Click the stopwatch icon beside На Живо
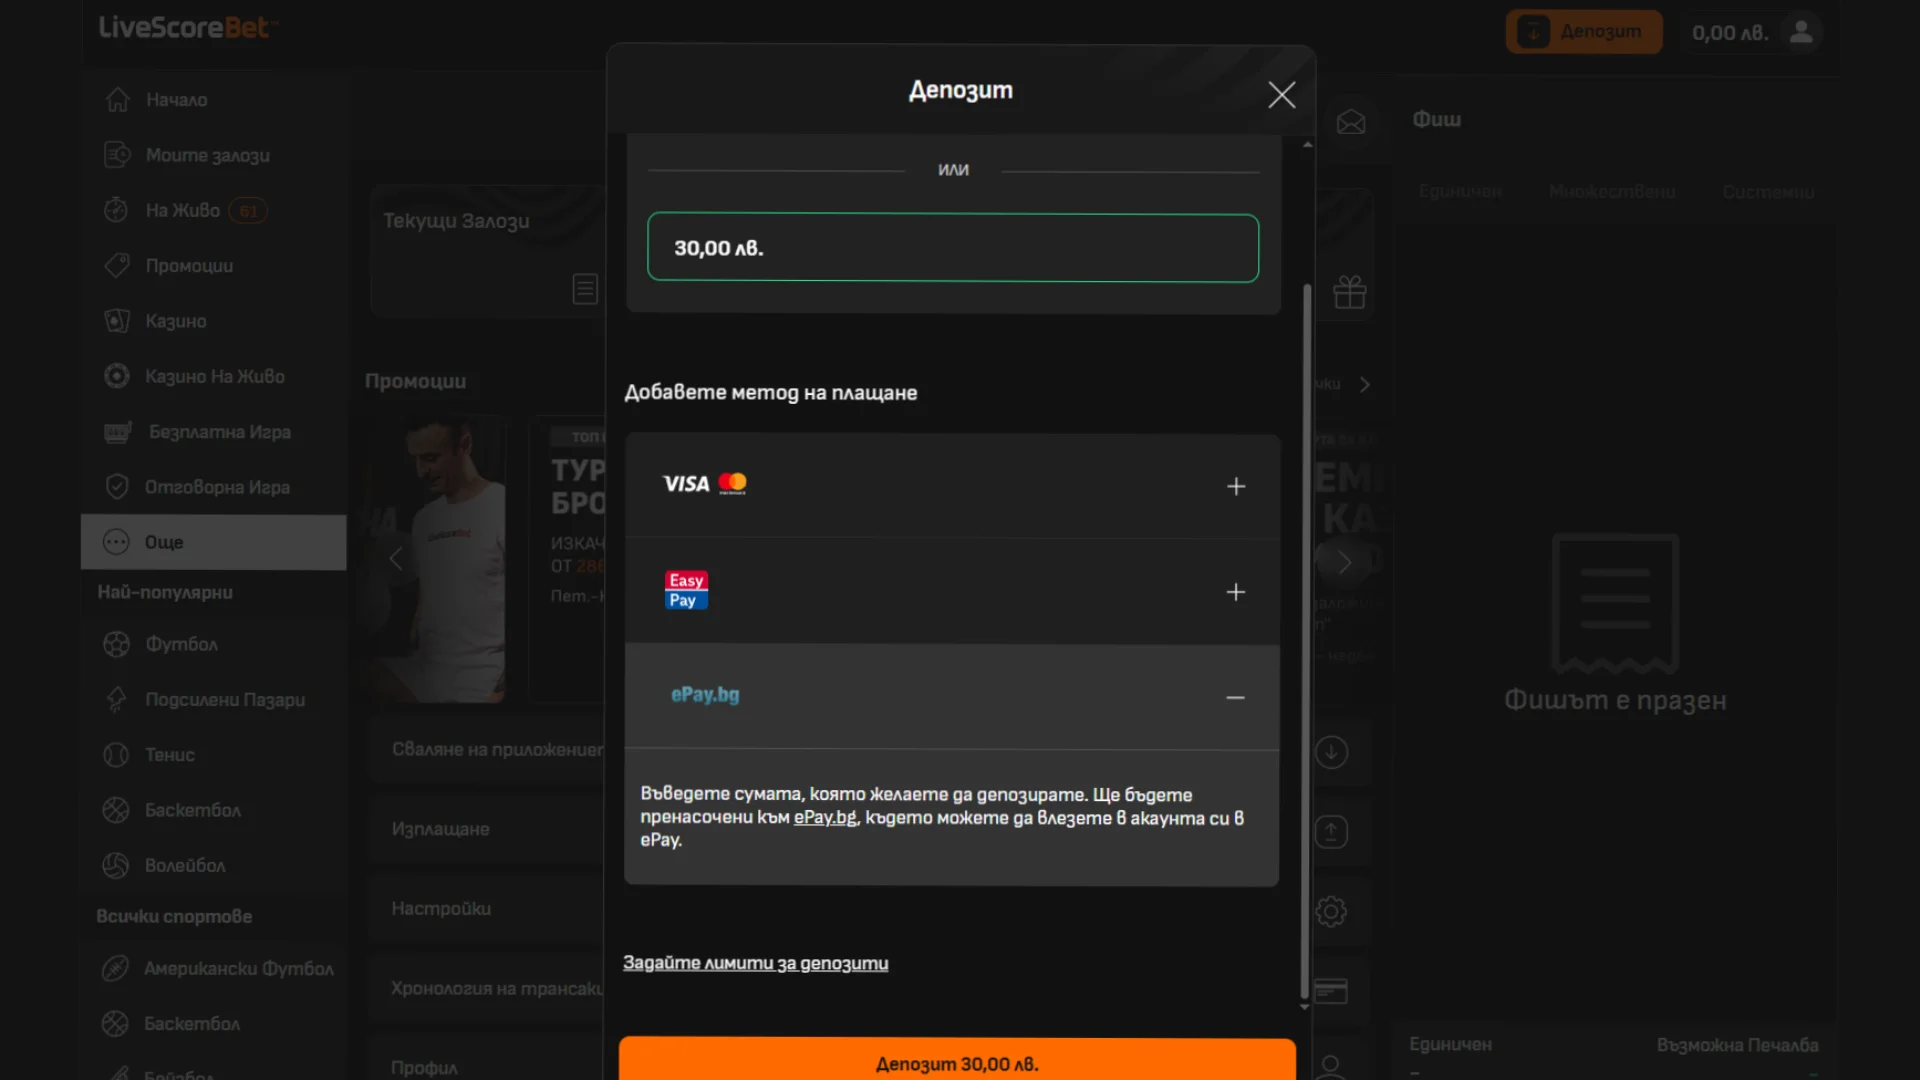1920x1080 pixels. (116, 210)
